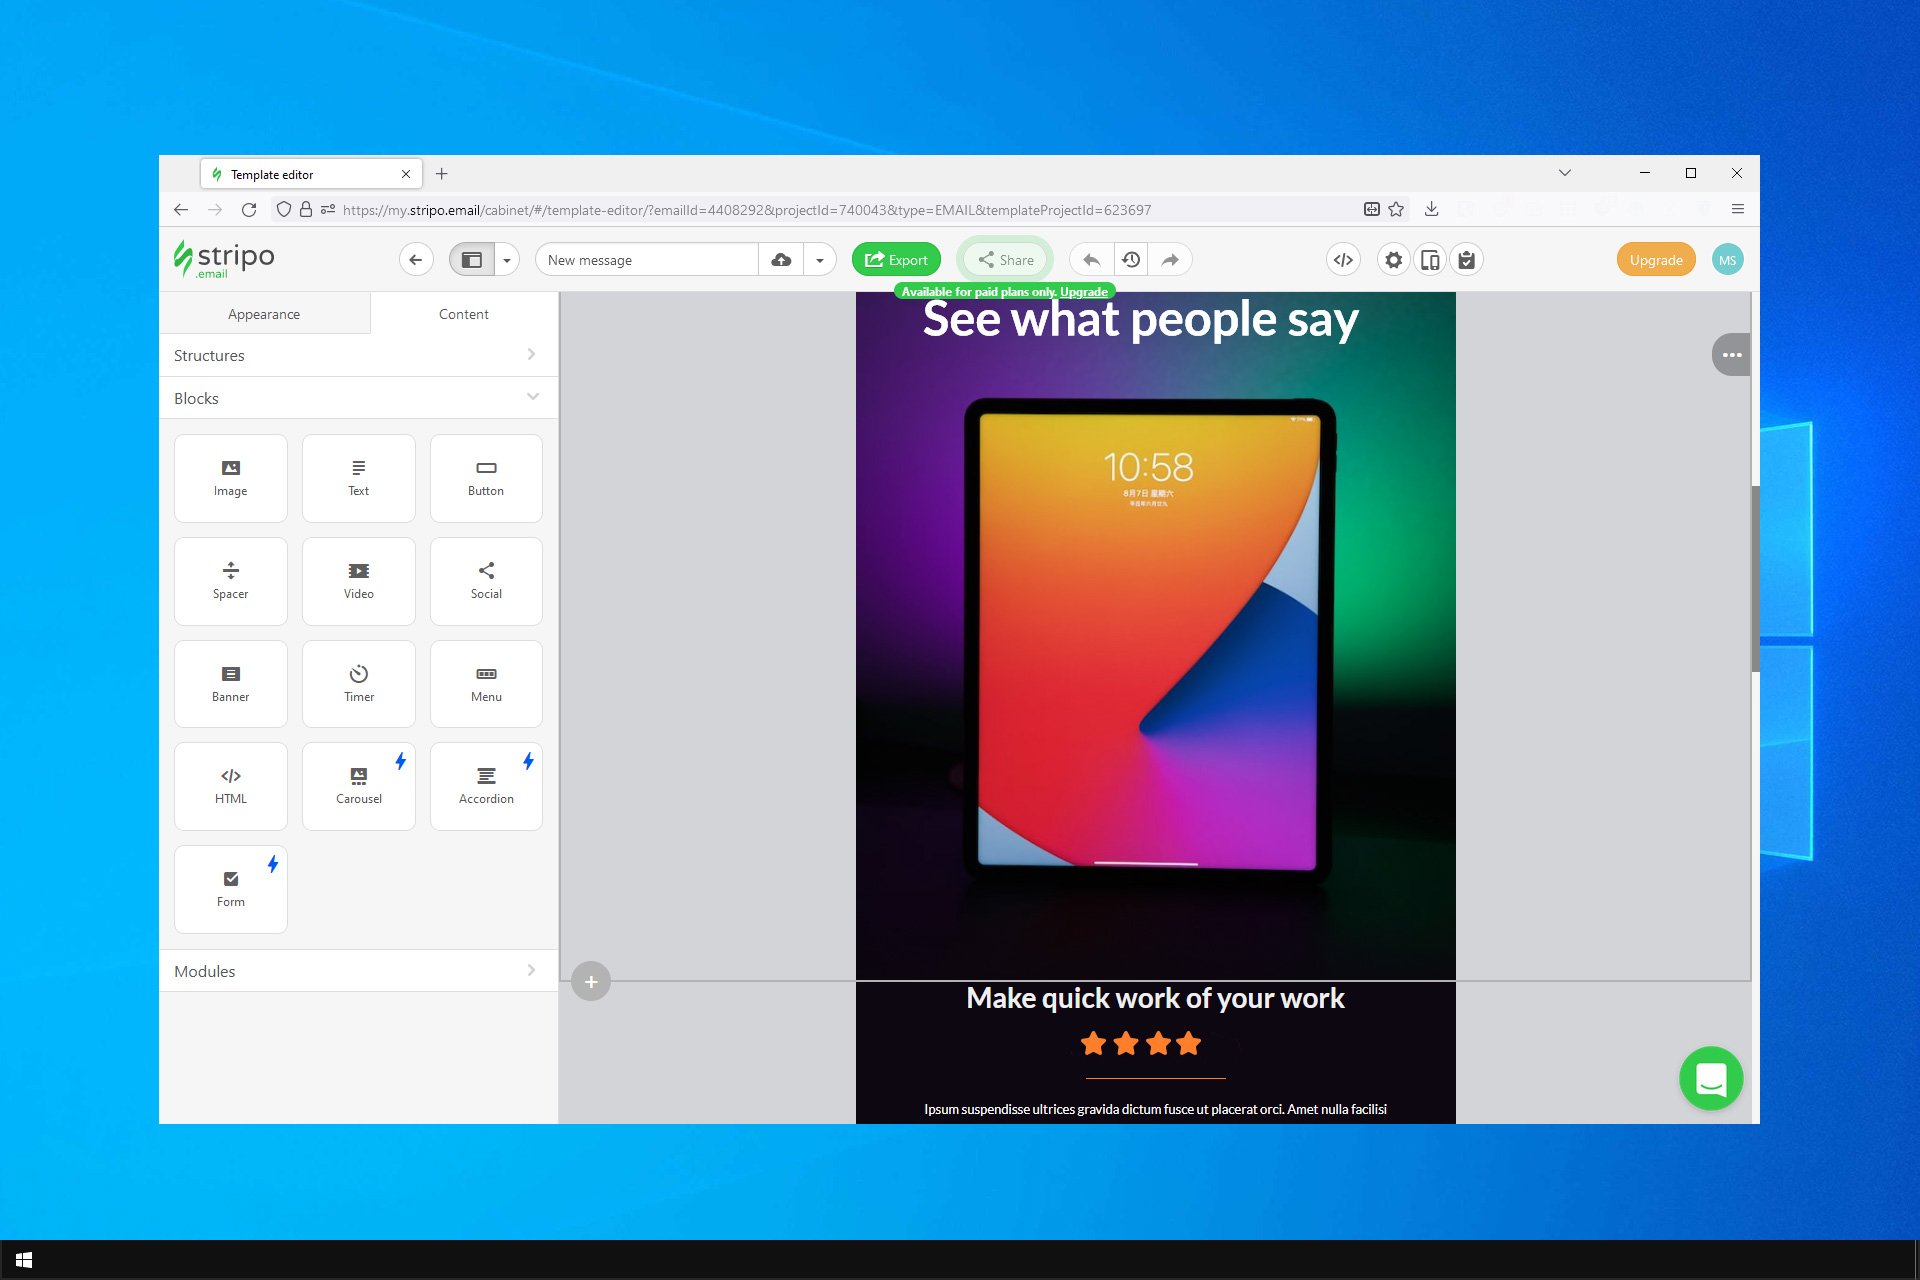The height and width of the screenshot is (1280, 1920).
Task: Undo the last change
Action: [1091, 260]
